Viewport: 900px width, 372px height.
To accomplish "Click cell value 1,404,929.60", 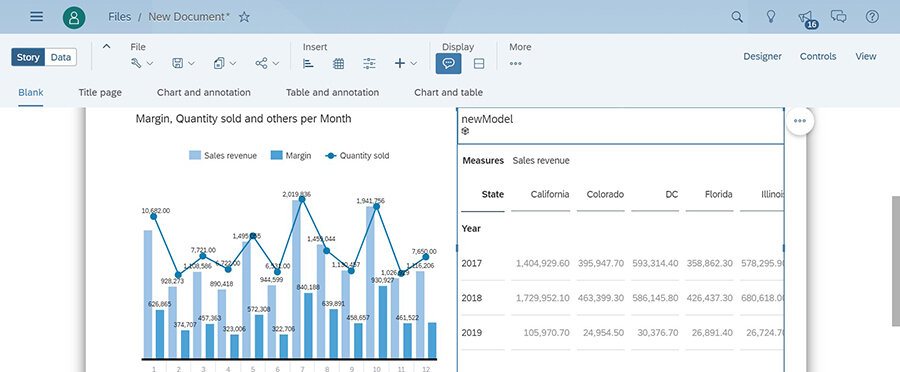I will (x=542, y=264).
